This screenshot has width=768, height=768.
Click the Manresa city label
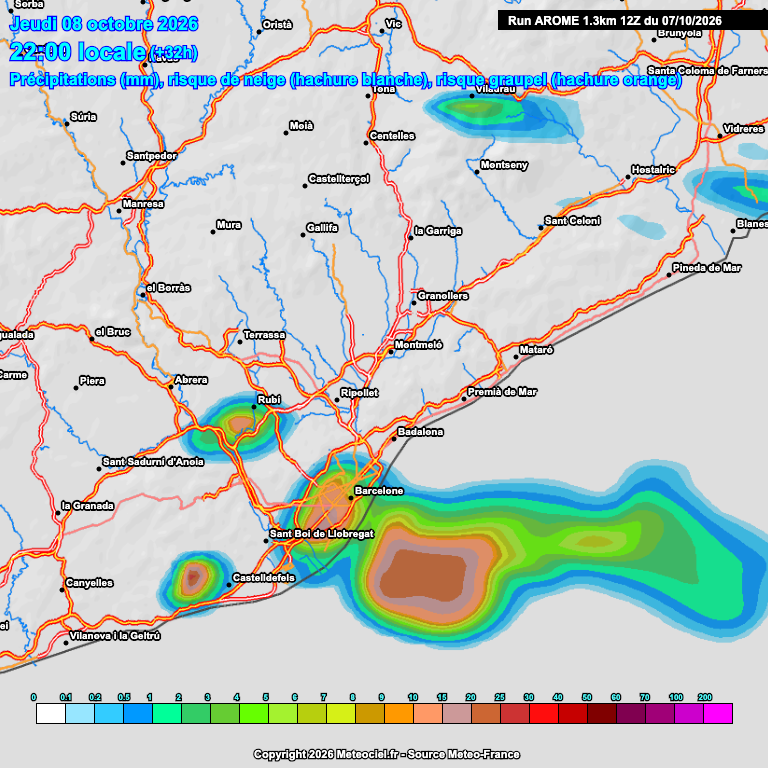click(x=143, y=204)
